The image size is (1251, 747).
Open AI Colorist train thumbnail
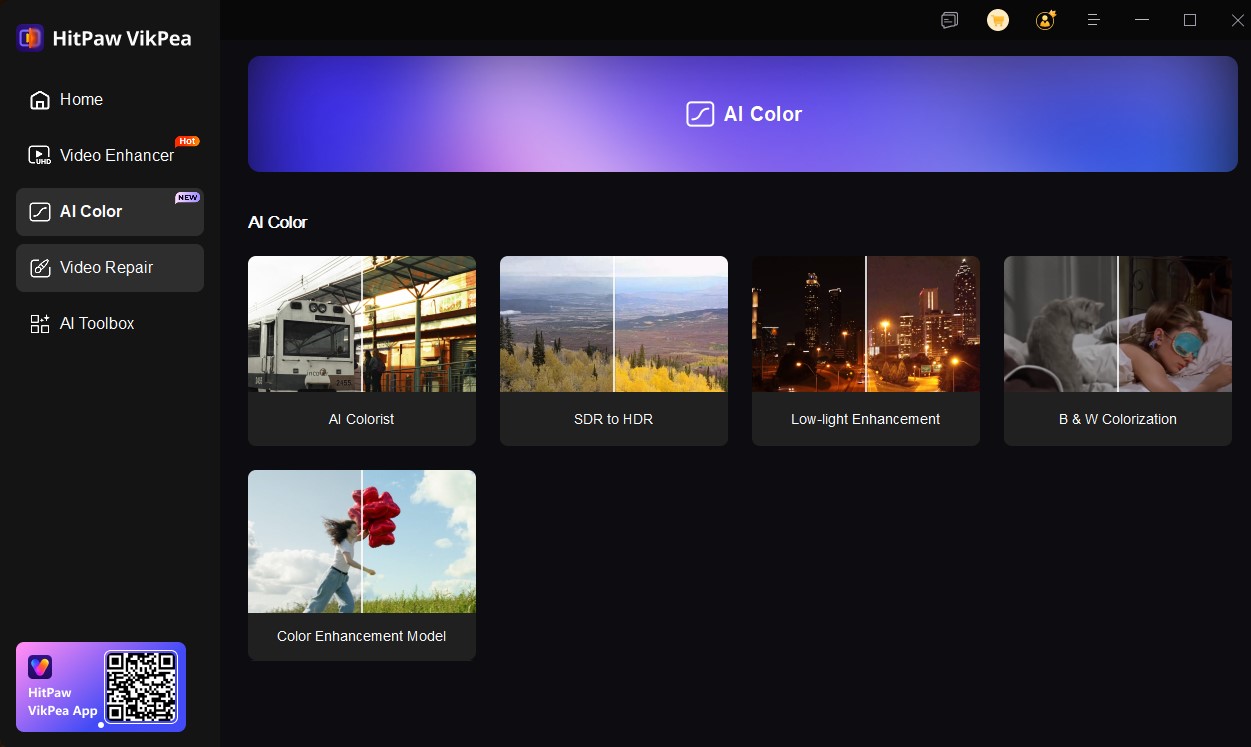[361, 324]
